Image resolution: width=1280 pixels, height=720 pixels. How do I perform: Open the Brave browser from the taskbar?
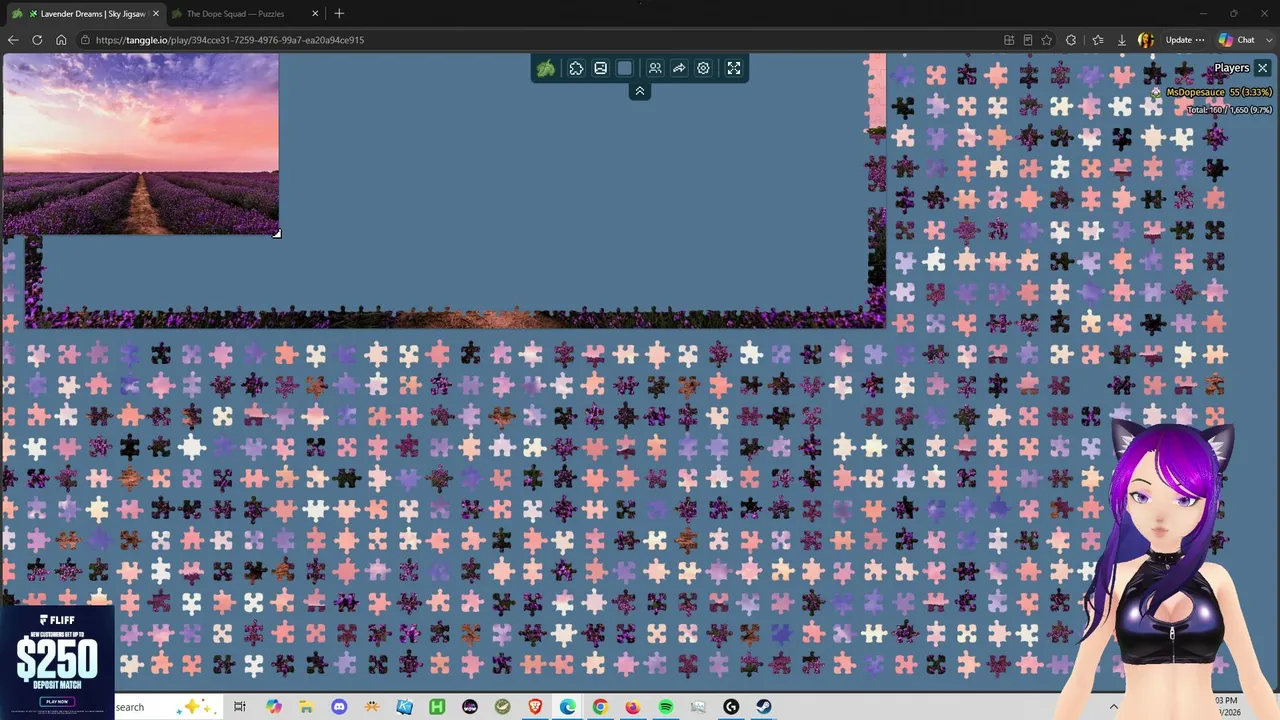click(535, 707)
